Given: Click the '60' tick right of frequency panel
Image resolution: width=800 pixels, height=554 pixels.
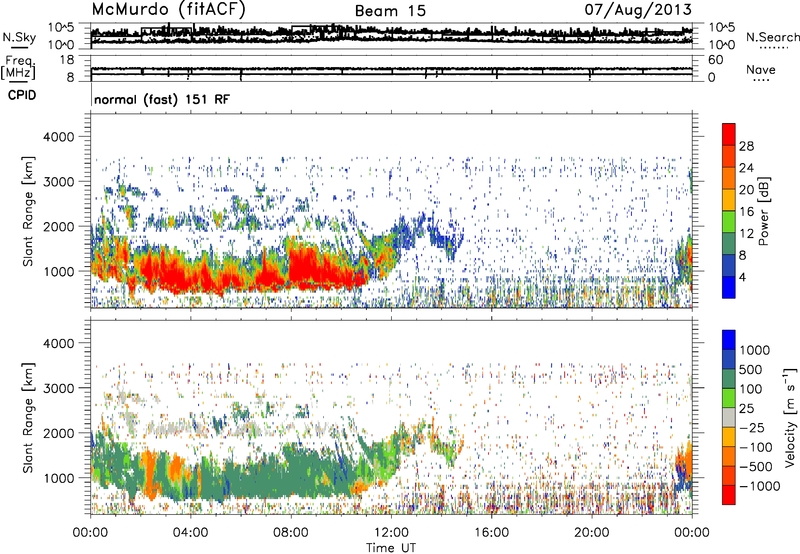Looking at the screenshot, I should point(715,60).
